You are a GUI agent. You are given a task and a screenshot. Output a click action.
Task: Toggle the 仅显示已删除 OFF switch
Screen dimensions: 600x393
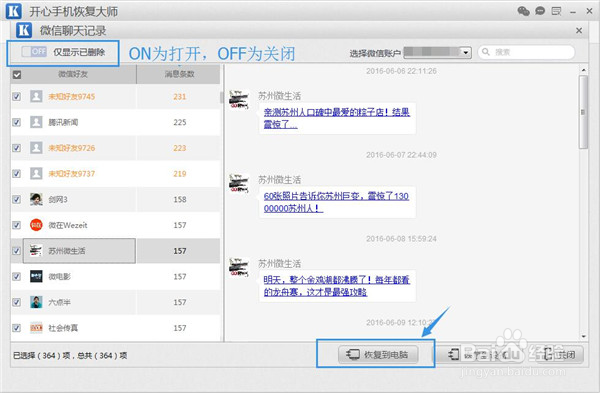(x=34, y=52)
